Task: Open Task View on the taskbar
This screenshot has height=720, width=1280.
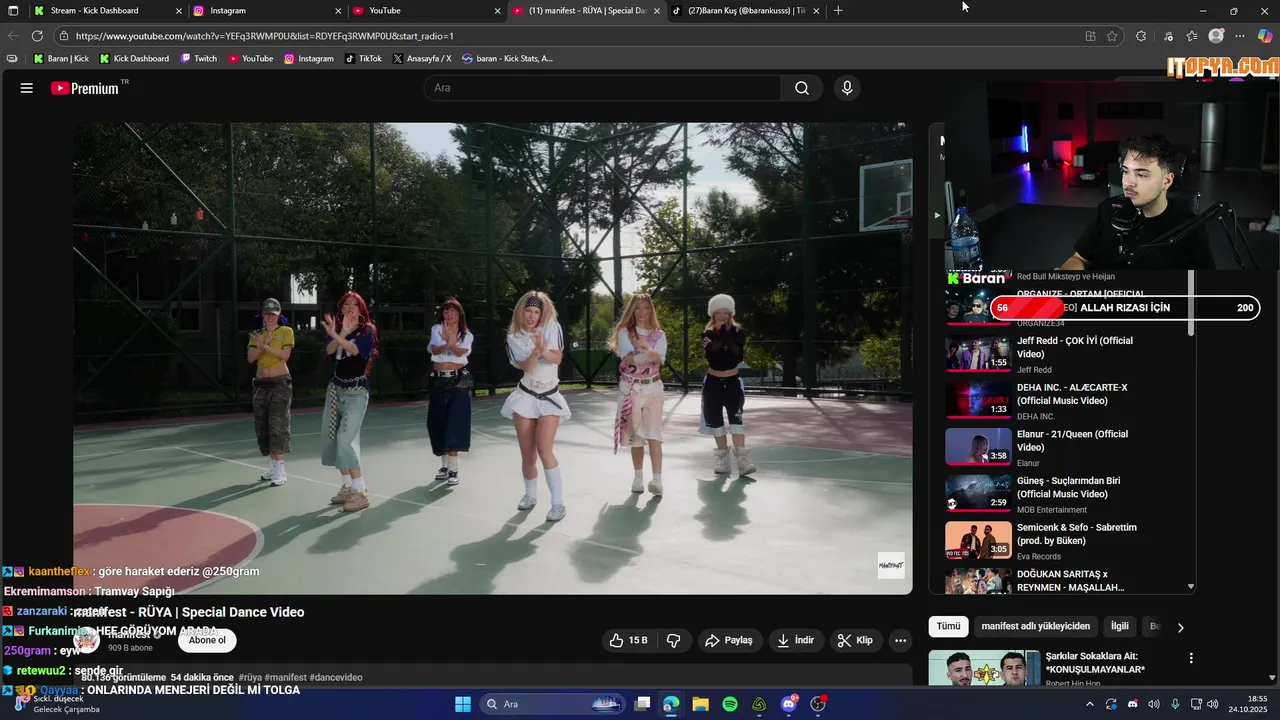Action: click(643, 704)
